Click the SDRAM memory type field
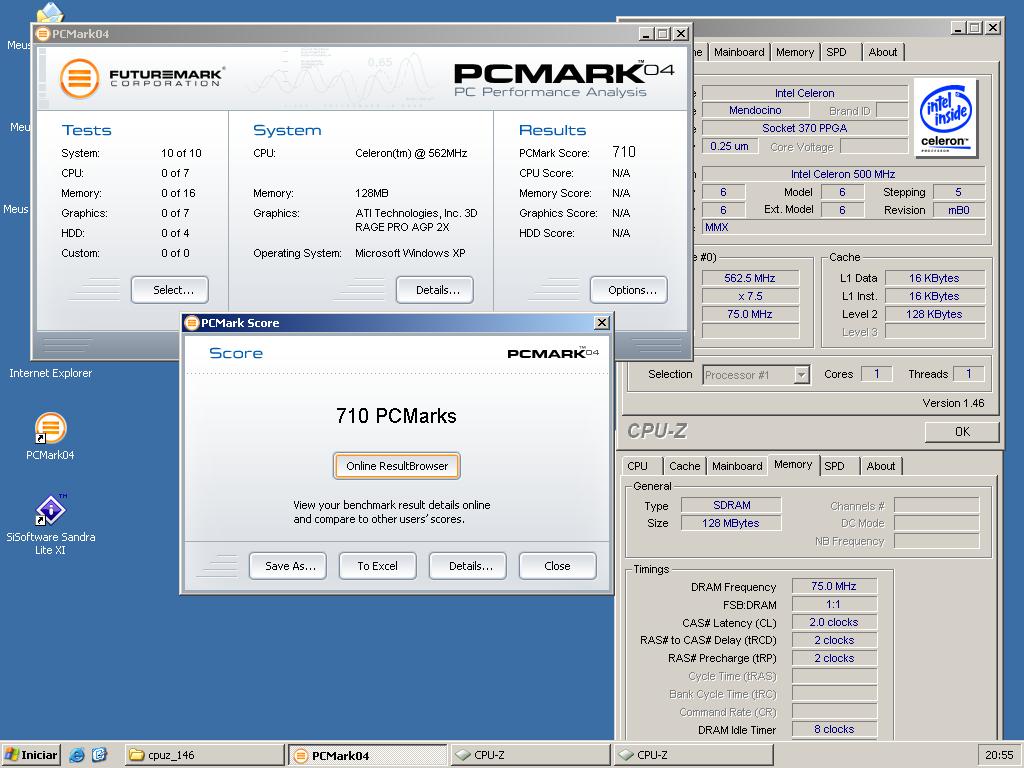Image resolution: width=1024 pixels, height=768 pixels. click(731, 505)
